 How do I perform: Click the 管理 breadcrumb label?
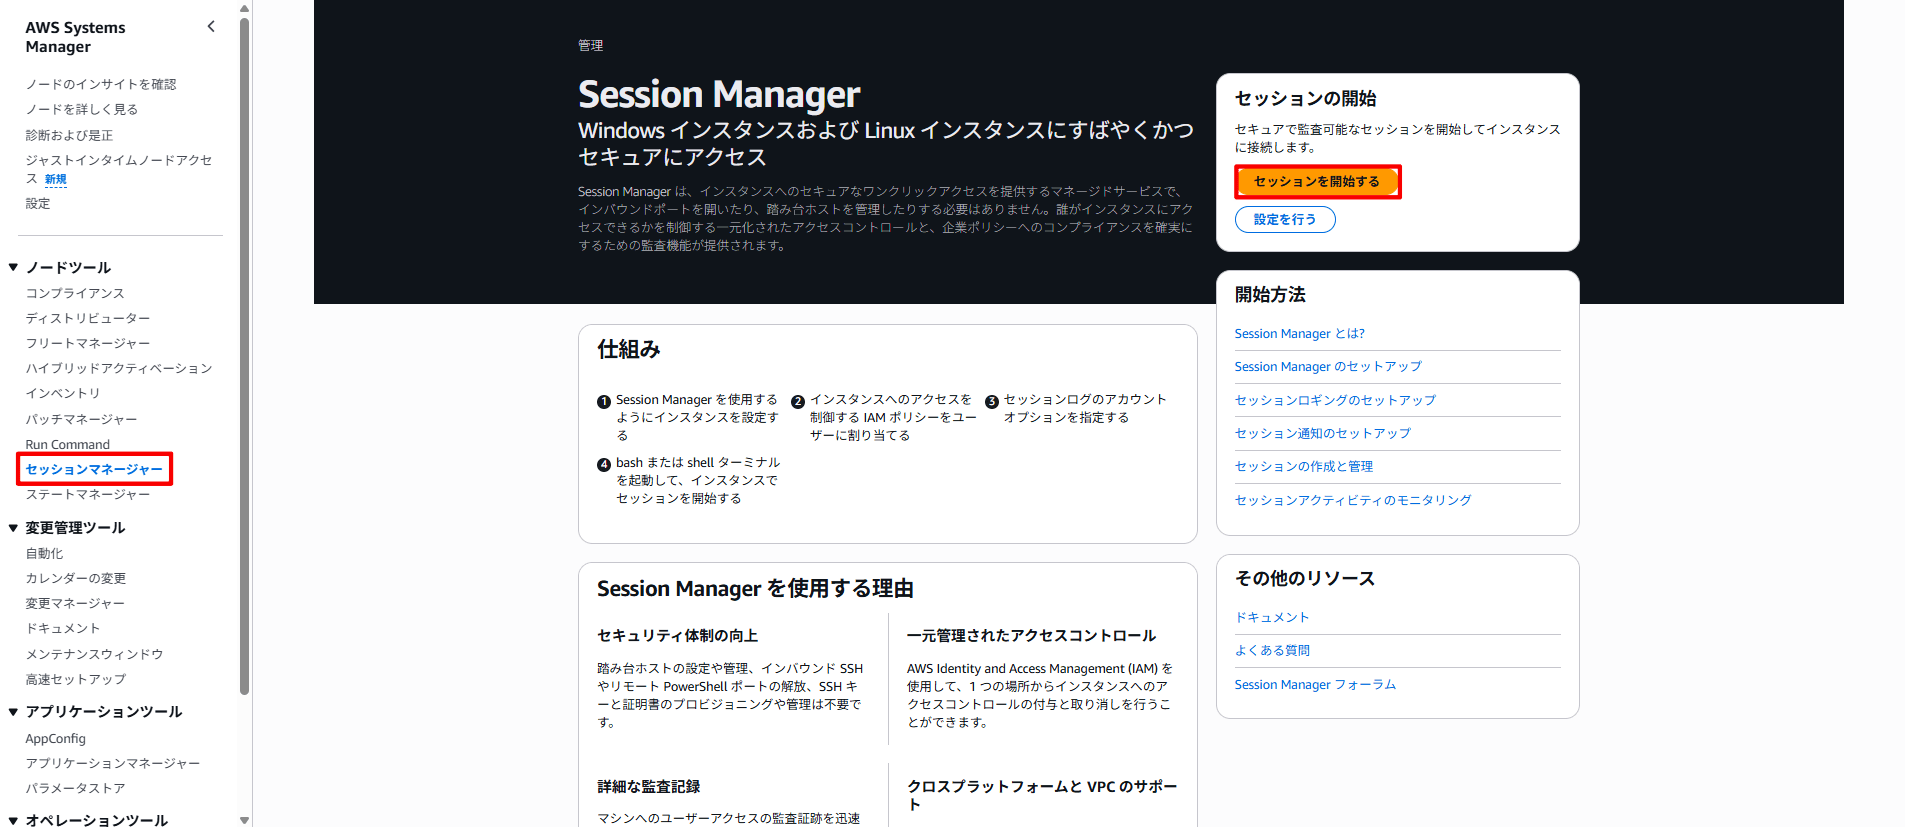(x=590, y=45)
